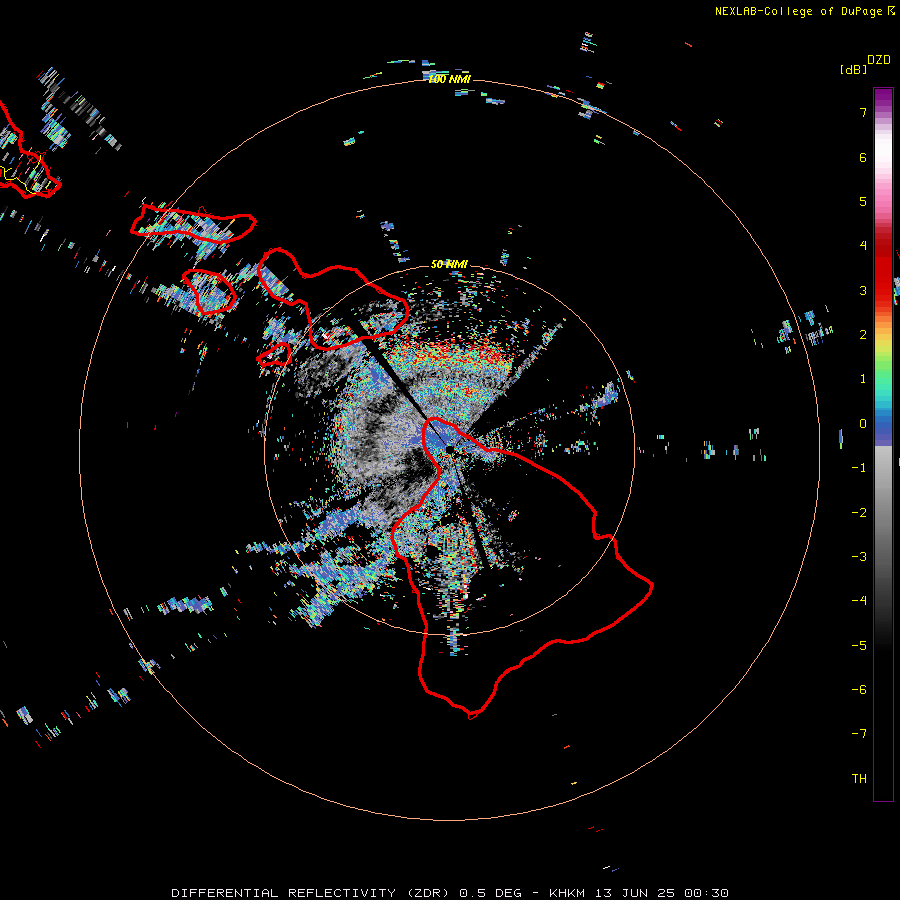Click the Differential Reflectivity title caption
Image resolution: width=900 pixels, height=900 pixels.
[450, 893]
